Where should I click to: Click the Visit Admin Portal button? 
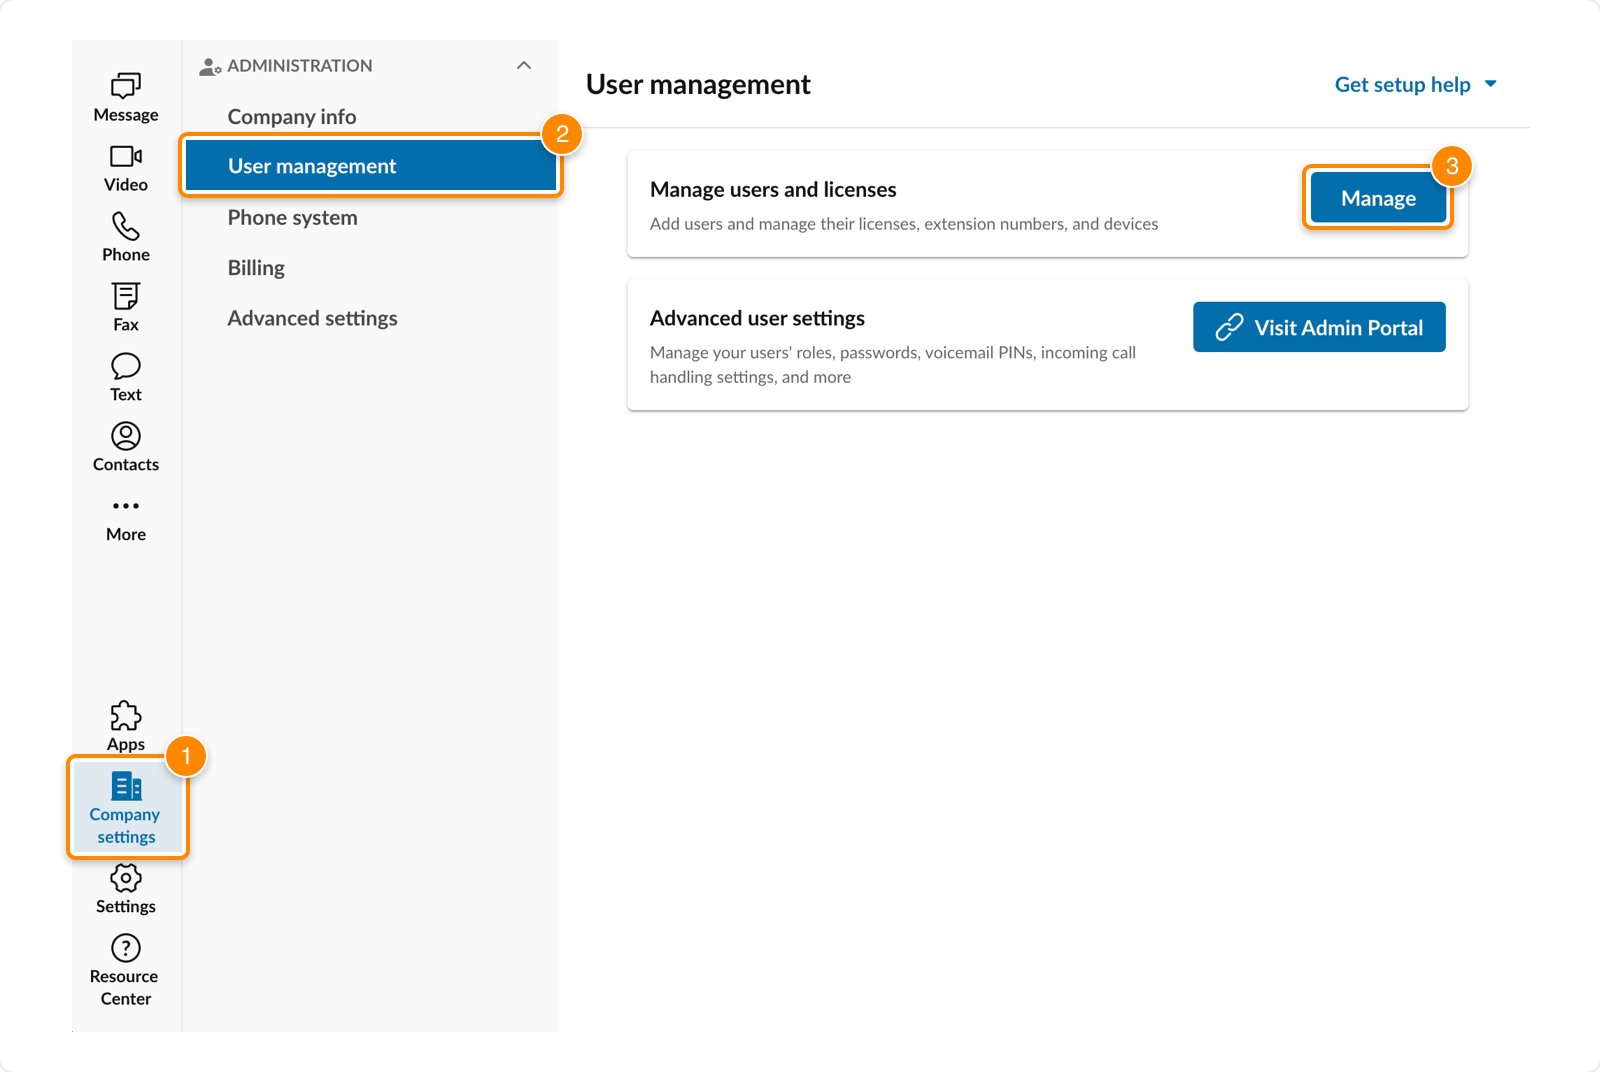point(1318,328)
